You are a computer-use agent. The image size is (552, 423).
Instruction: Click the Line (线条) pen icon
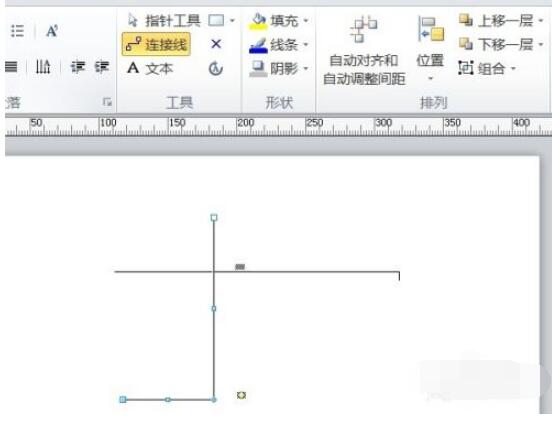click(258, 45)
